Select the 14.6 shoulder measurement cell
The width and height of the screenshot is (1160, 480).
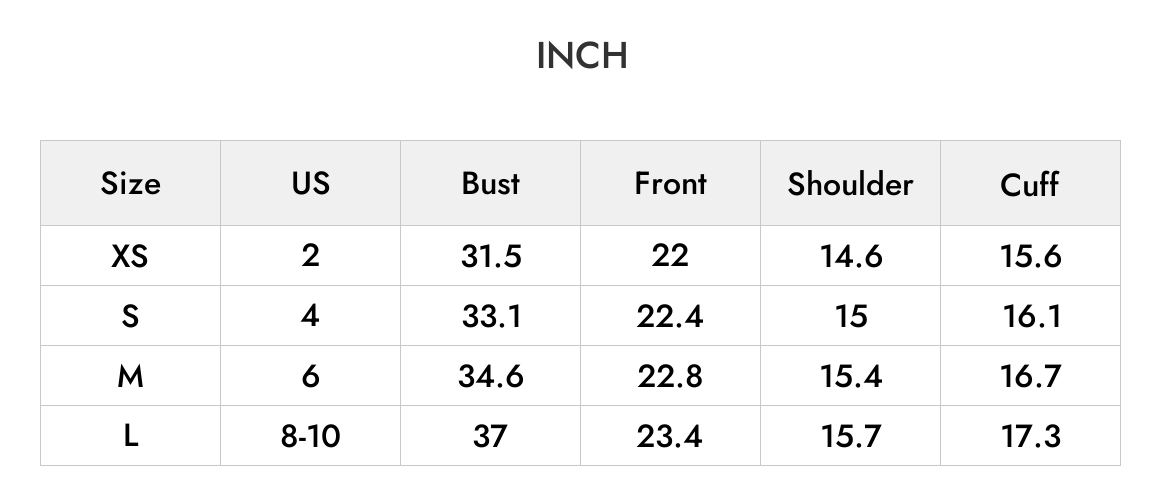(x=851, y=256)
